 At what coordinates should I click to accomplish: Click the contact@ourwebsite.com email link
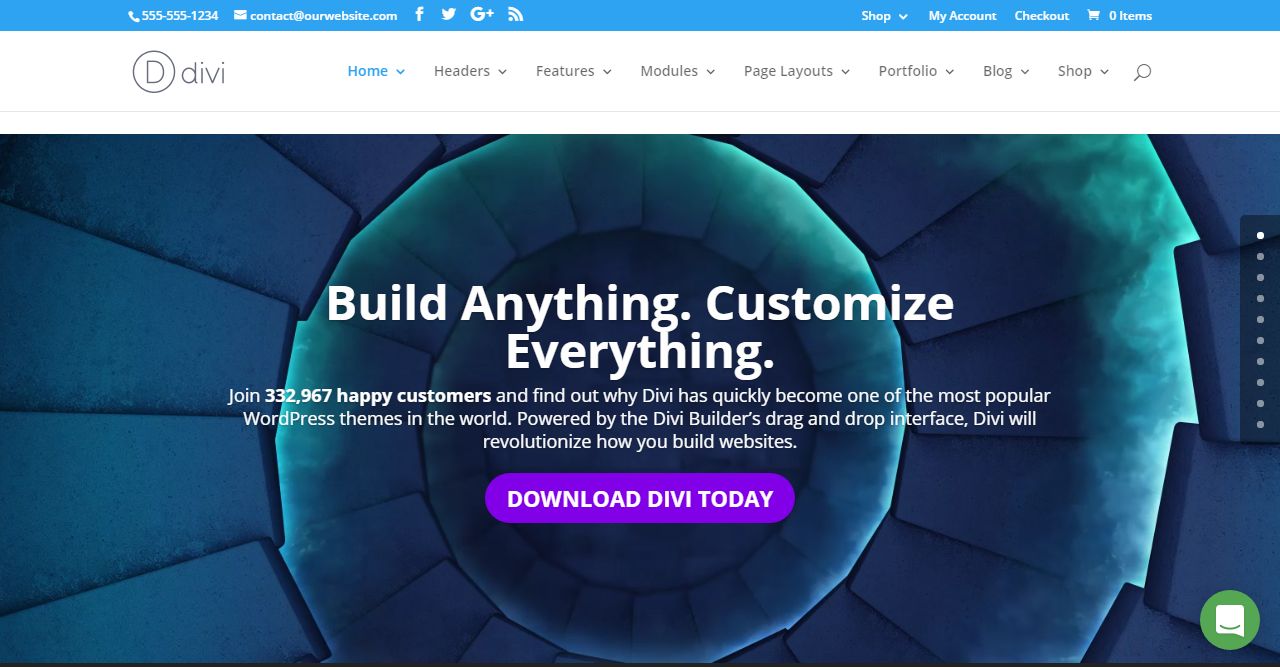[x=315, y=15]
